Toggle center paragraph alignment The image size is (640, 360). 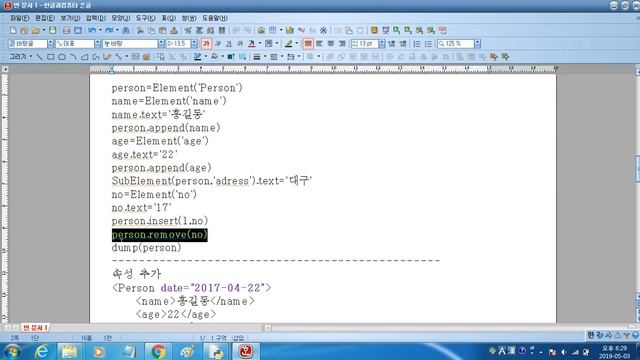(331, 44)
